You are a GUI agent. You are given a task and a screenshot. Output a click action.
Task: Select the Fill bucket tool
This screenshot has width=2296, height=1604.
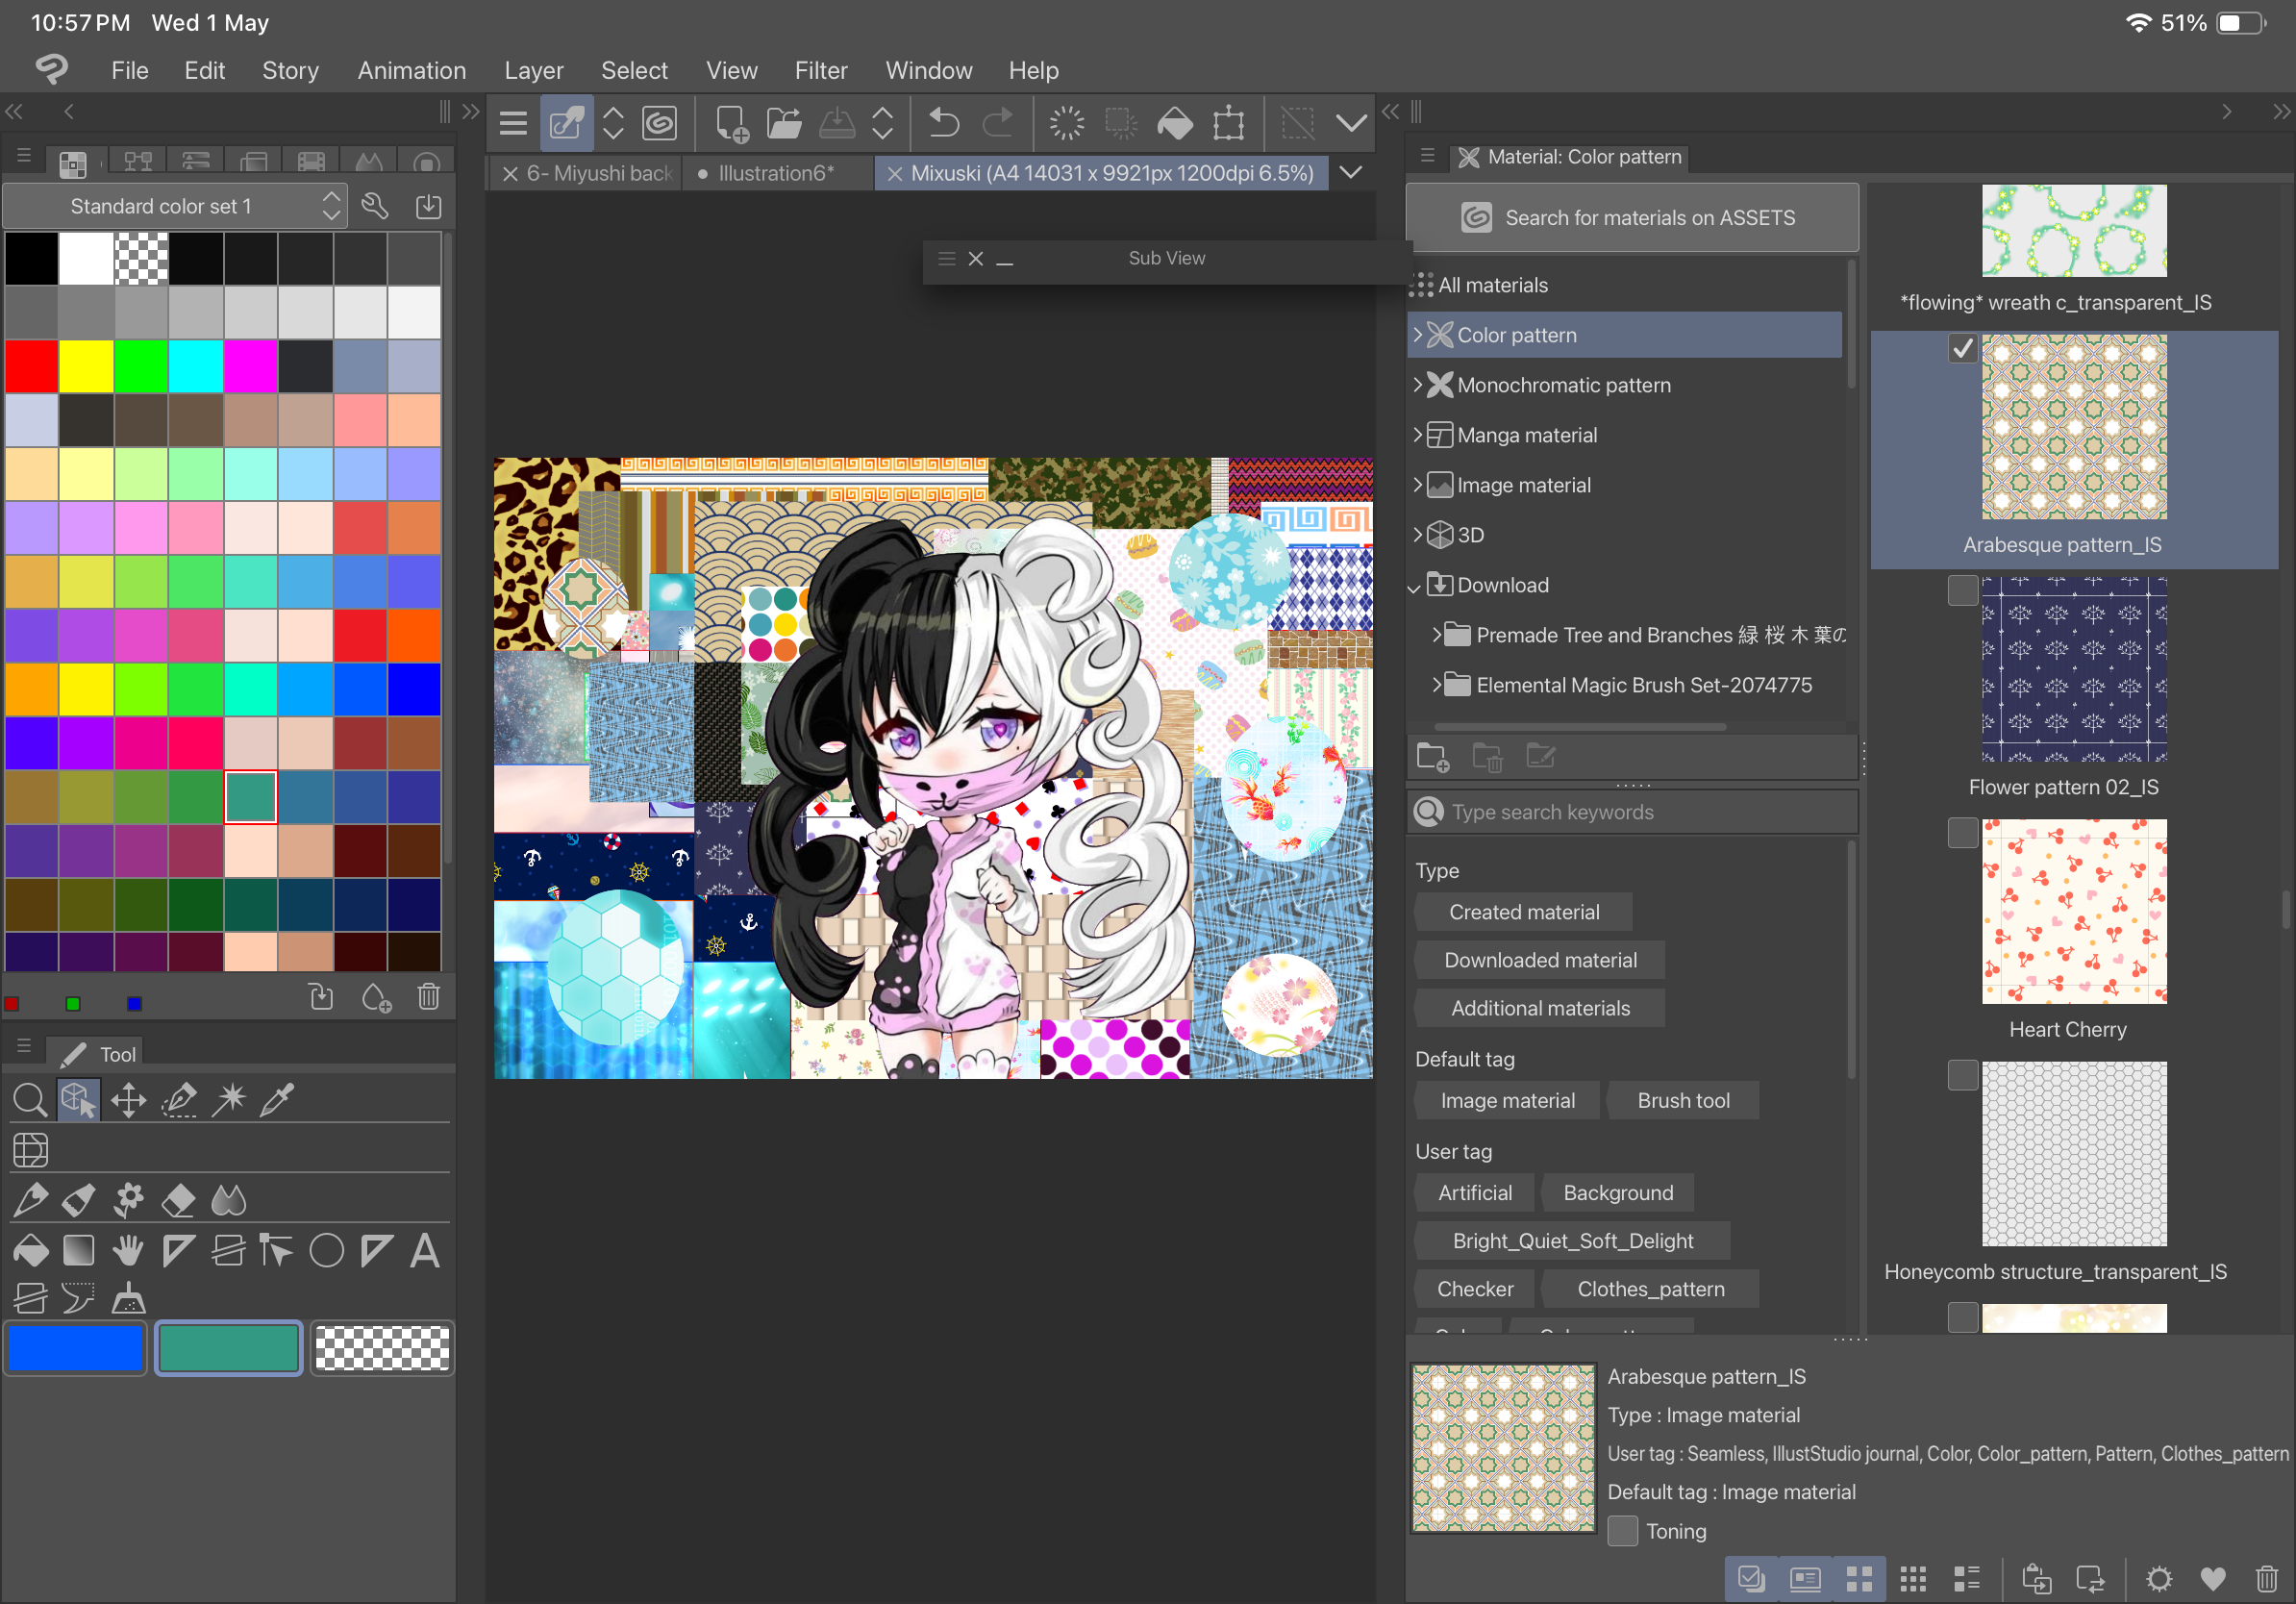coord(31,1250)
